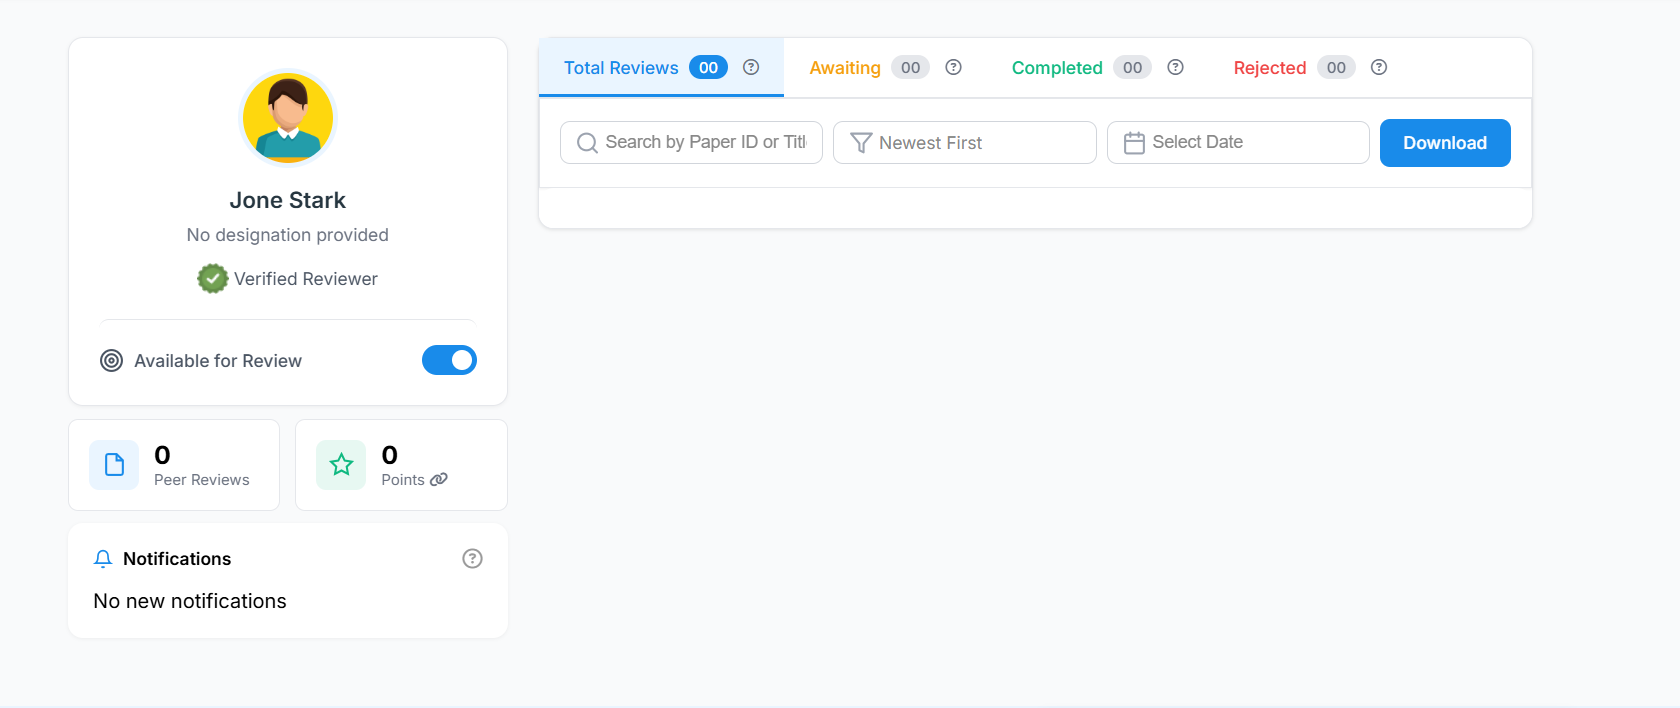The height and width of the screenshot is (708, 1680).
Task: Click help icon next to Rejected
Action: [x=1378, y=67]
